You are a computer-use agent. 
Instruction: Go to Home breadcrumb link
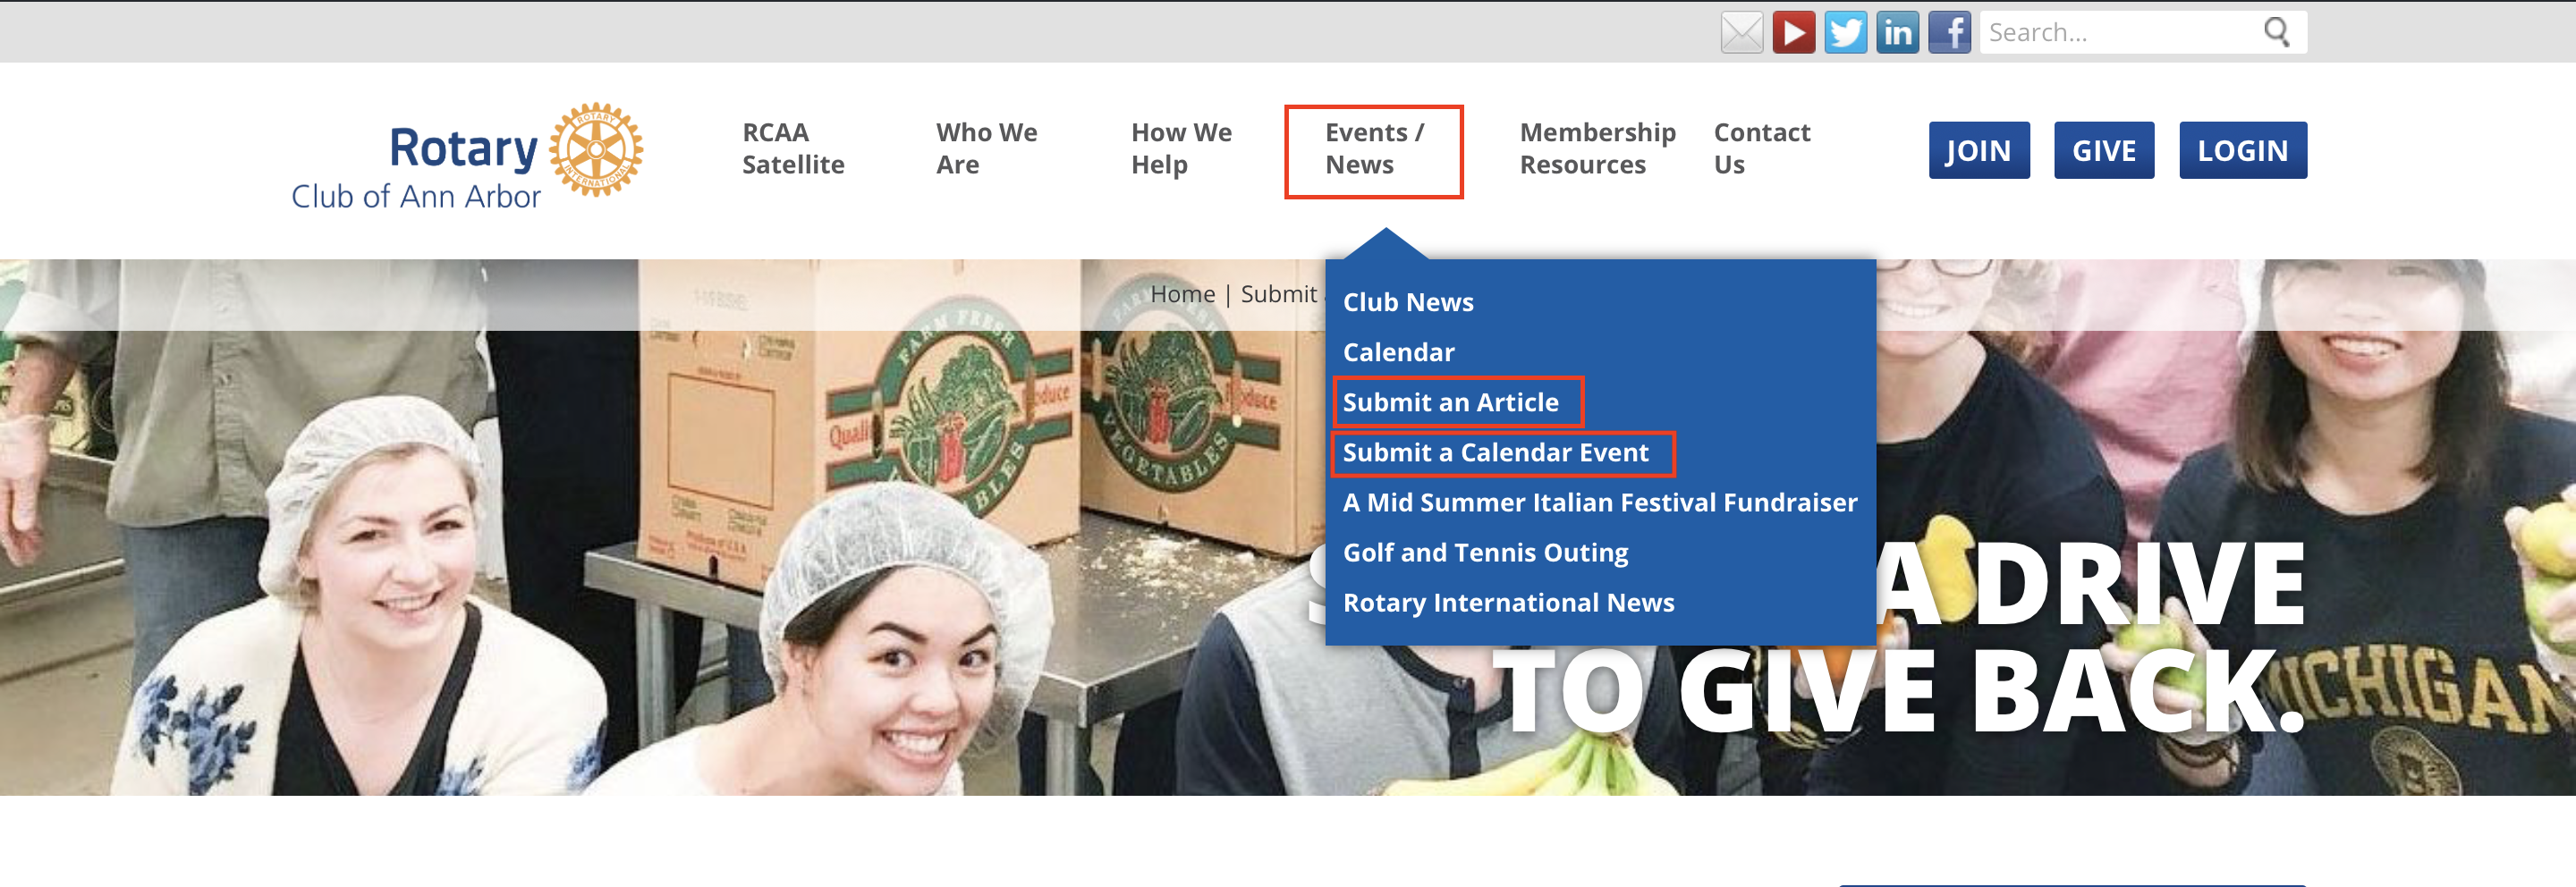[x=1182, y=294]
